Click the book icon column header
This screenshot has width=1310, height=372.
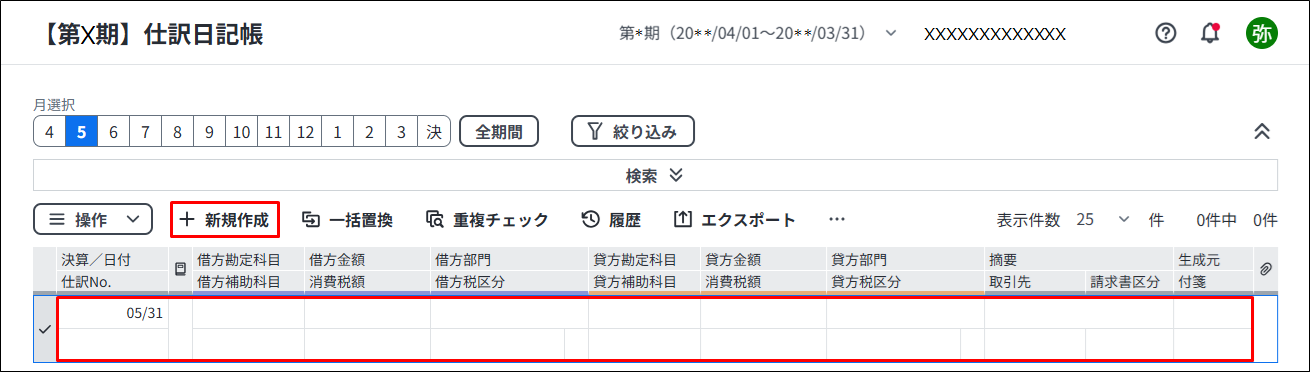pos(181,269)
